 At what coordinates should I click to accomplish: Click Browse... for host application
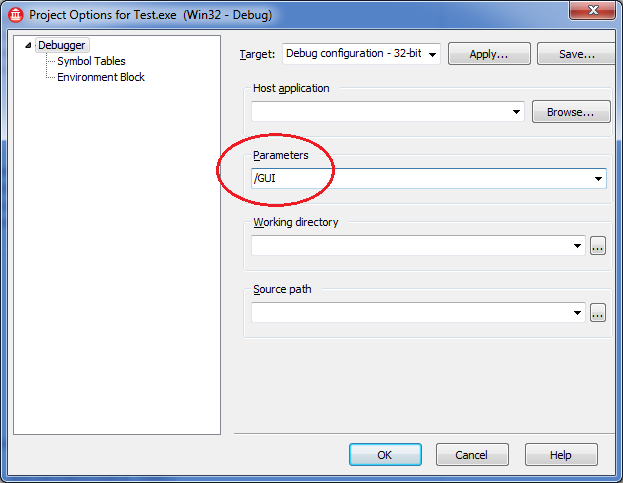click(571, 112)
